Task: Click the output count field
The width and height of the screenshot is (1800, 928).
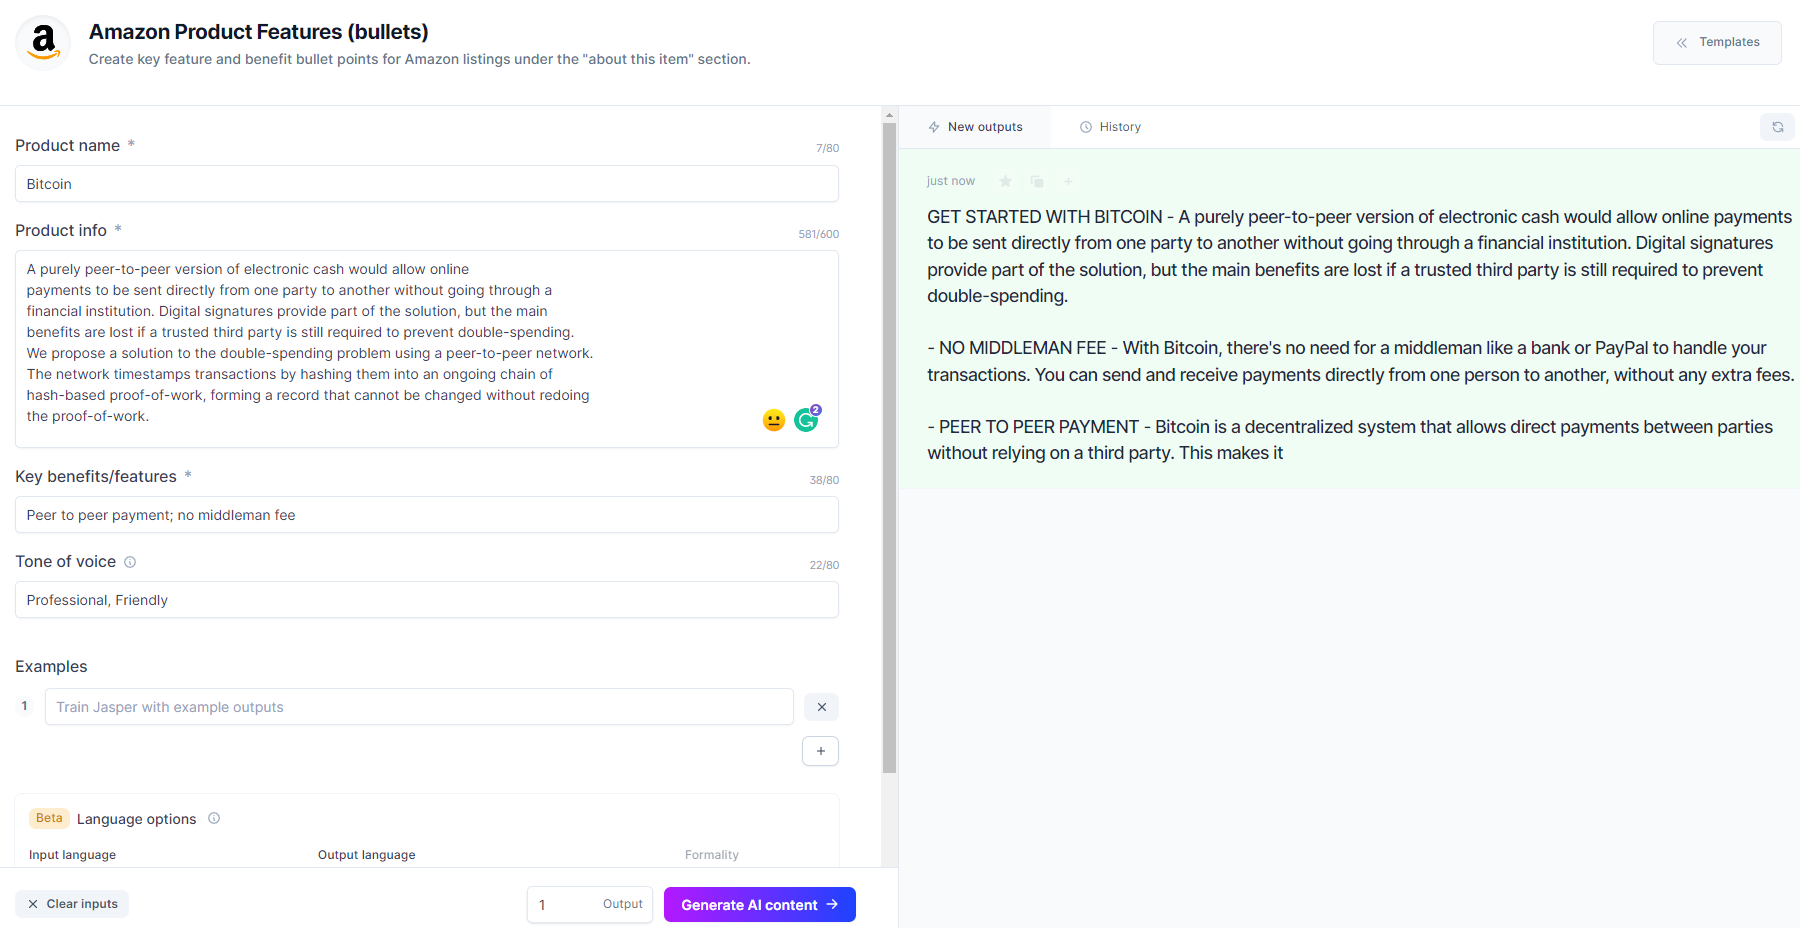Action: 590,905
